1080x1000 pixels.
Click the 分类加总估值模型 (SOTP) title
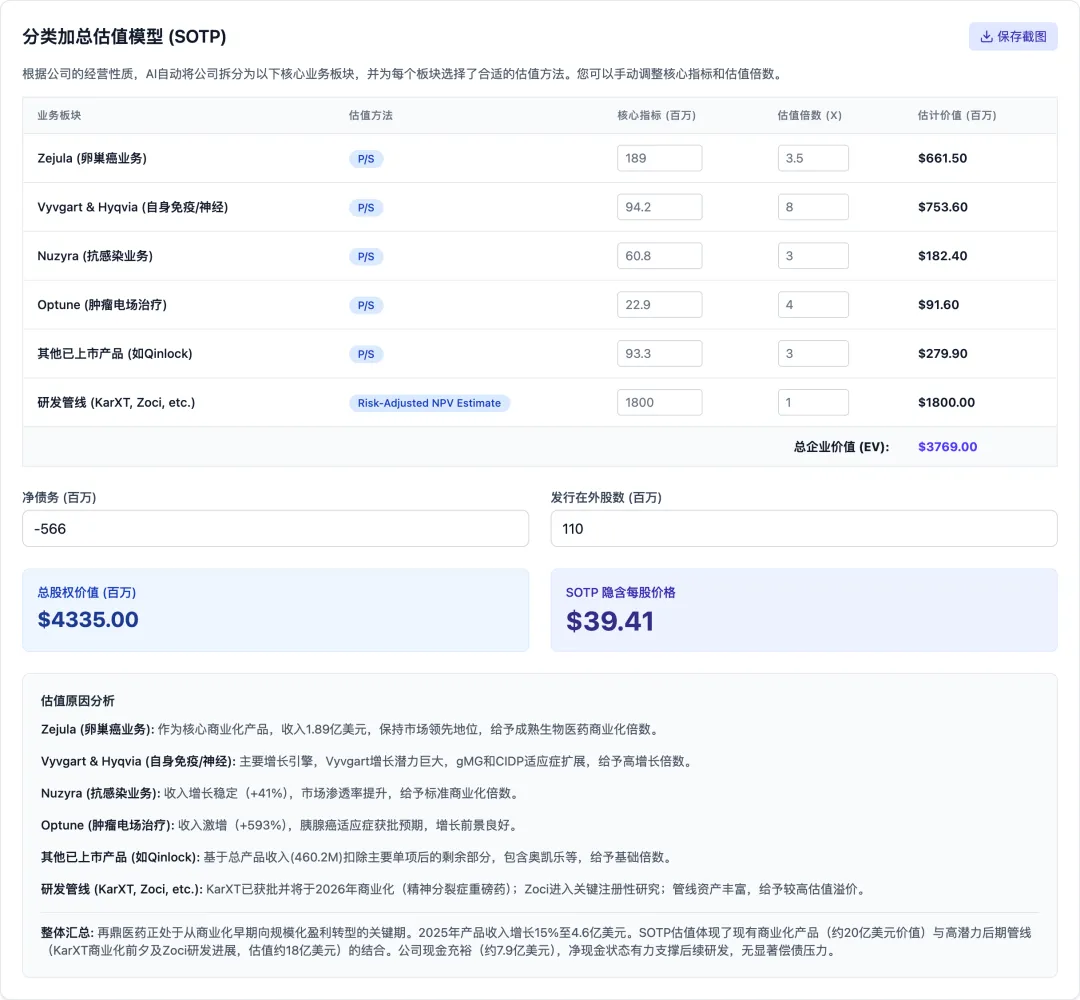(125, 37)
